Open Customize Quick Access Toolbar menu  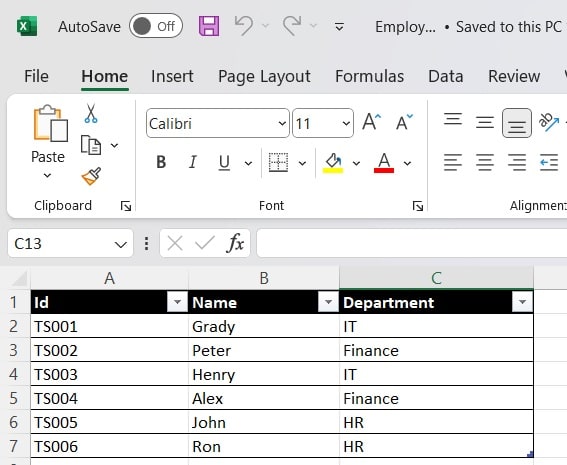[x=339, y=26]
